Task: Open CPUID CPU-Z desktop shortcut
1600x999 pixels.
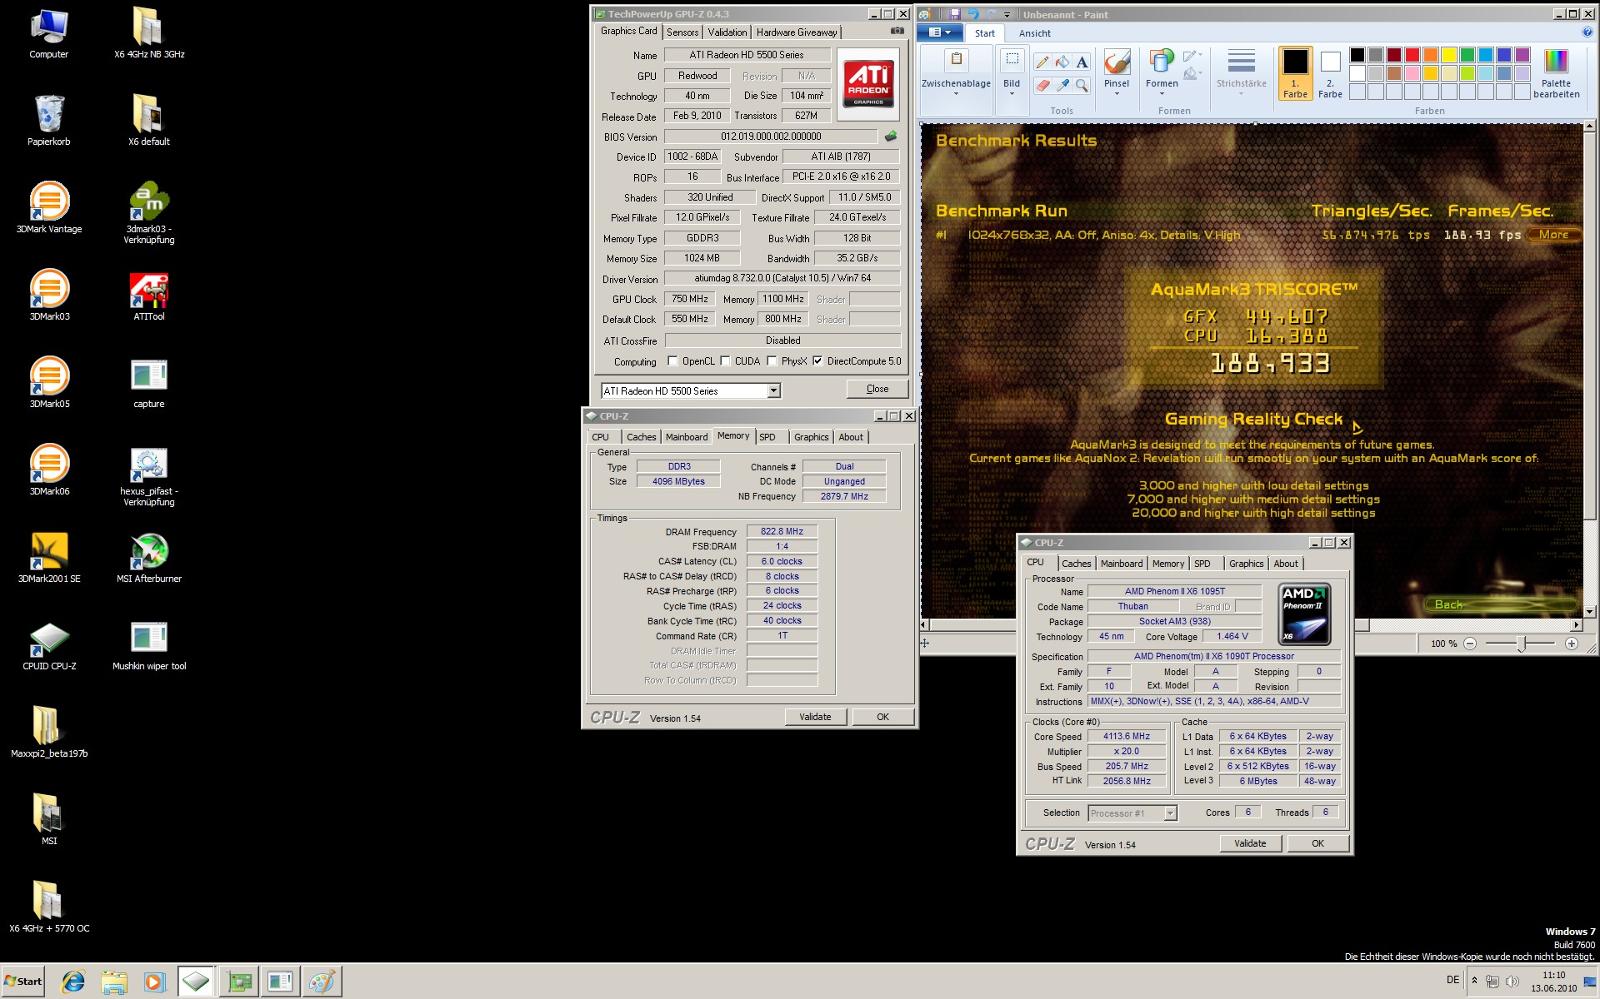Action: [49, 646]
